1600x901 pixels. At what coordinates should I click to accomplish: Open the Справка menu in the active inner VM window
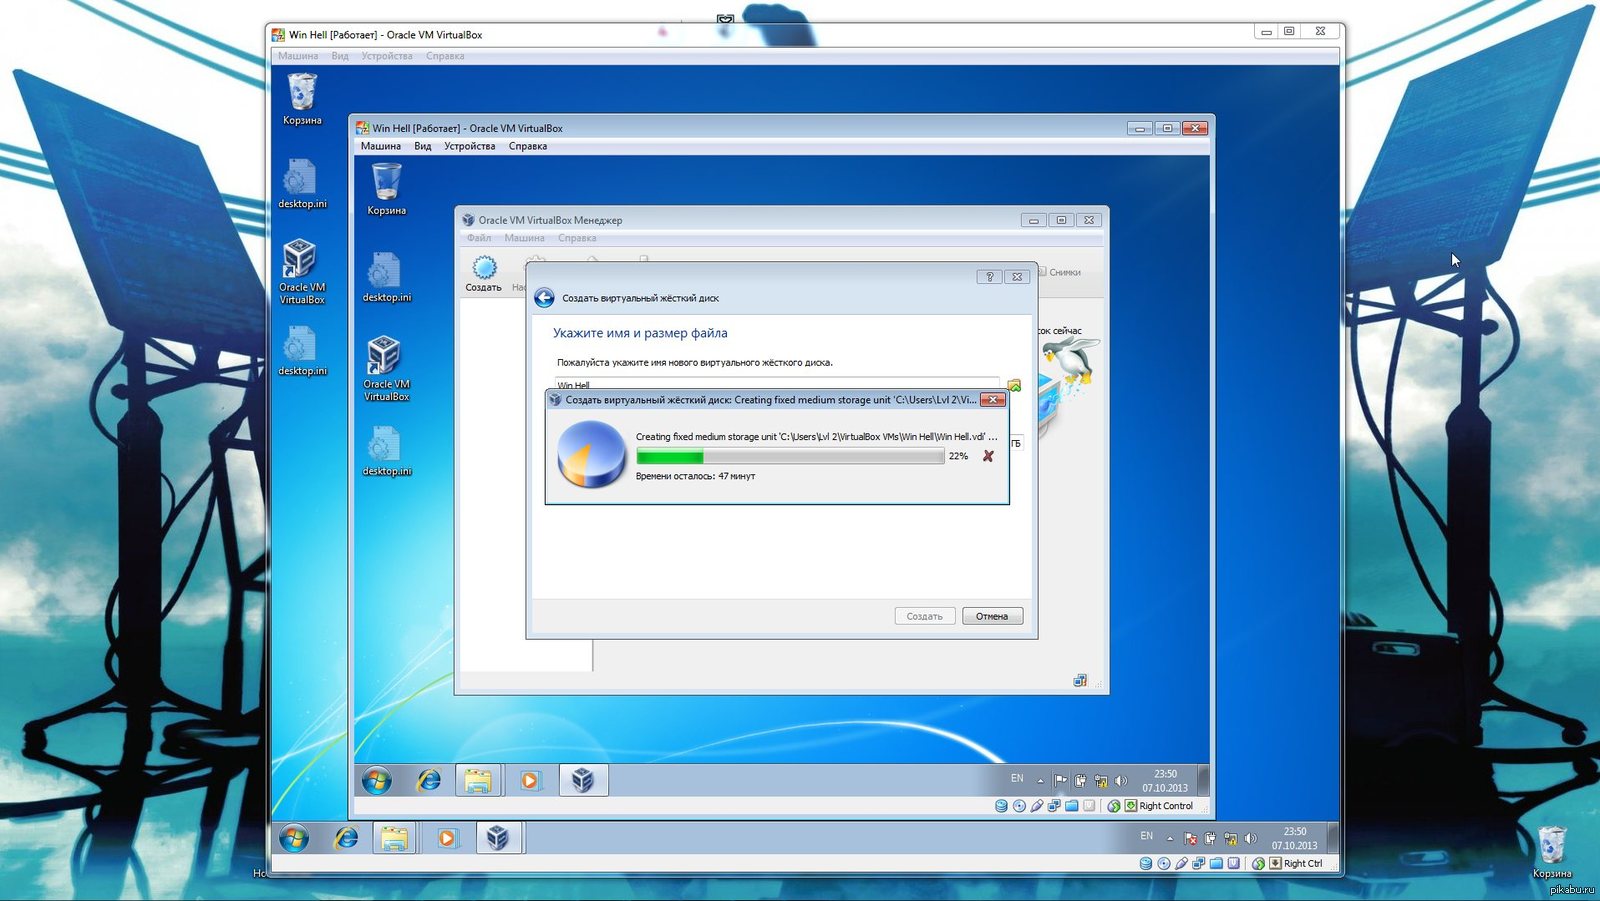(527, 146)
